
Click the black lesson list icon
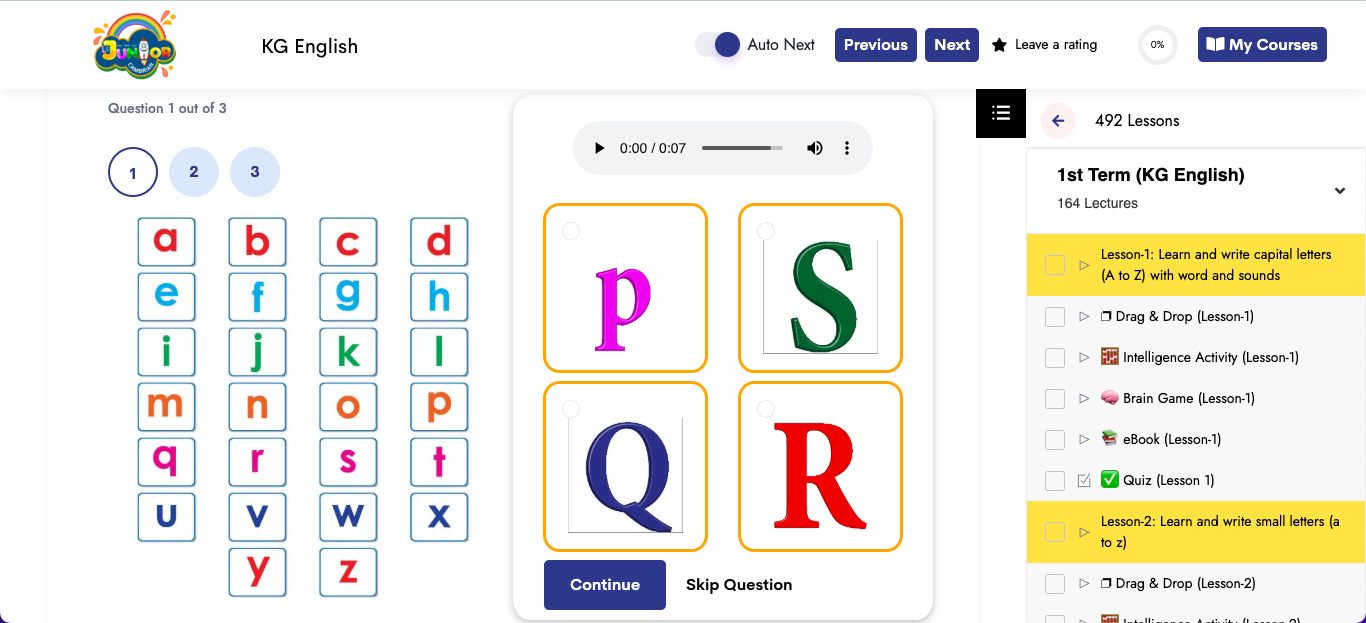(1000, 113)
